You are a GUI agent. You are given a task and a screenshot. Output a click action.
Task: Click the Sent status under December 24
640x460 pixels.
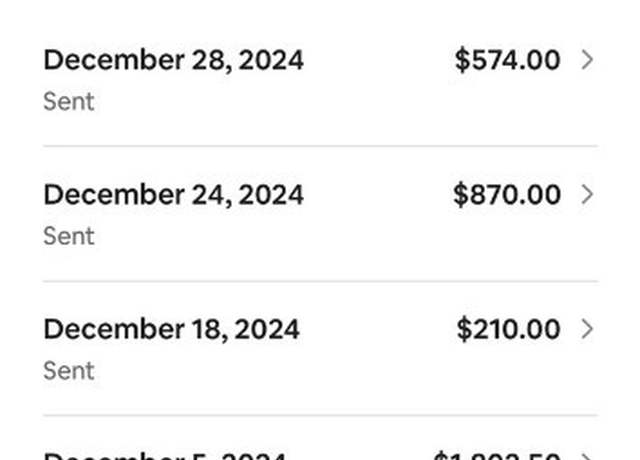(69, 236)
